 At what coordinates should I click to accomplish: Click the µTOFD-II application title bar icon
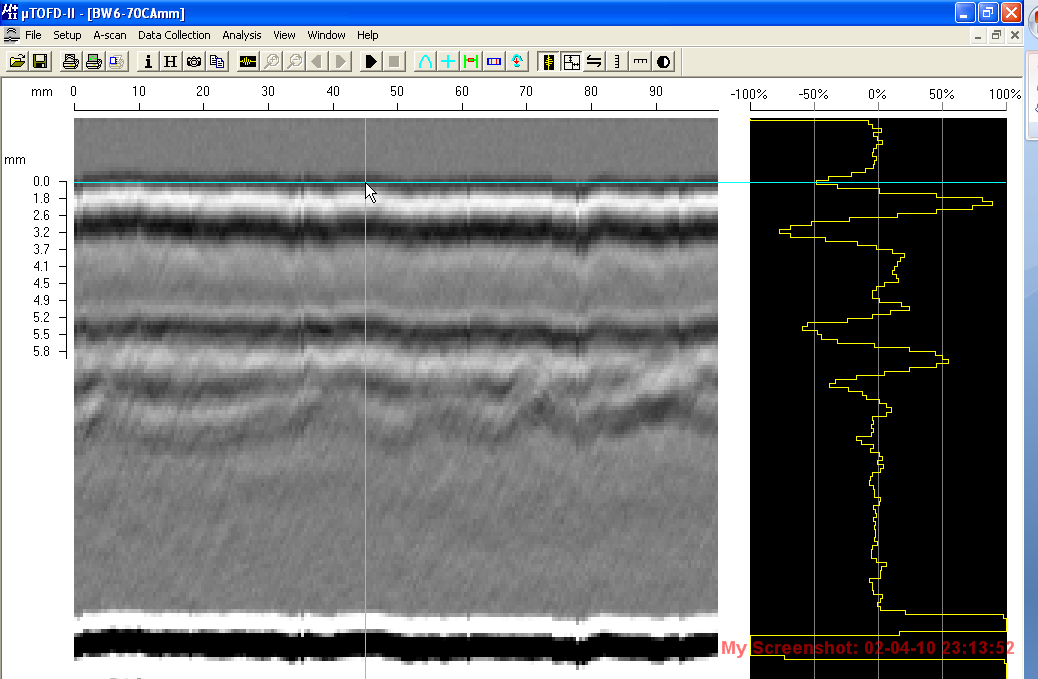9,12
